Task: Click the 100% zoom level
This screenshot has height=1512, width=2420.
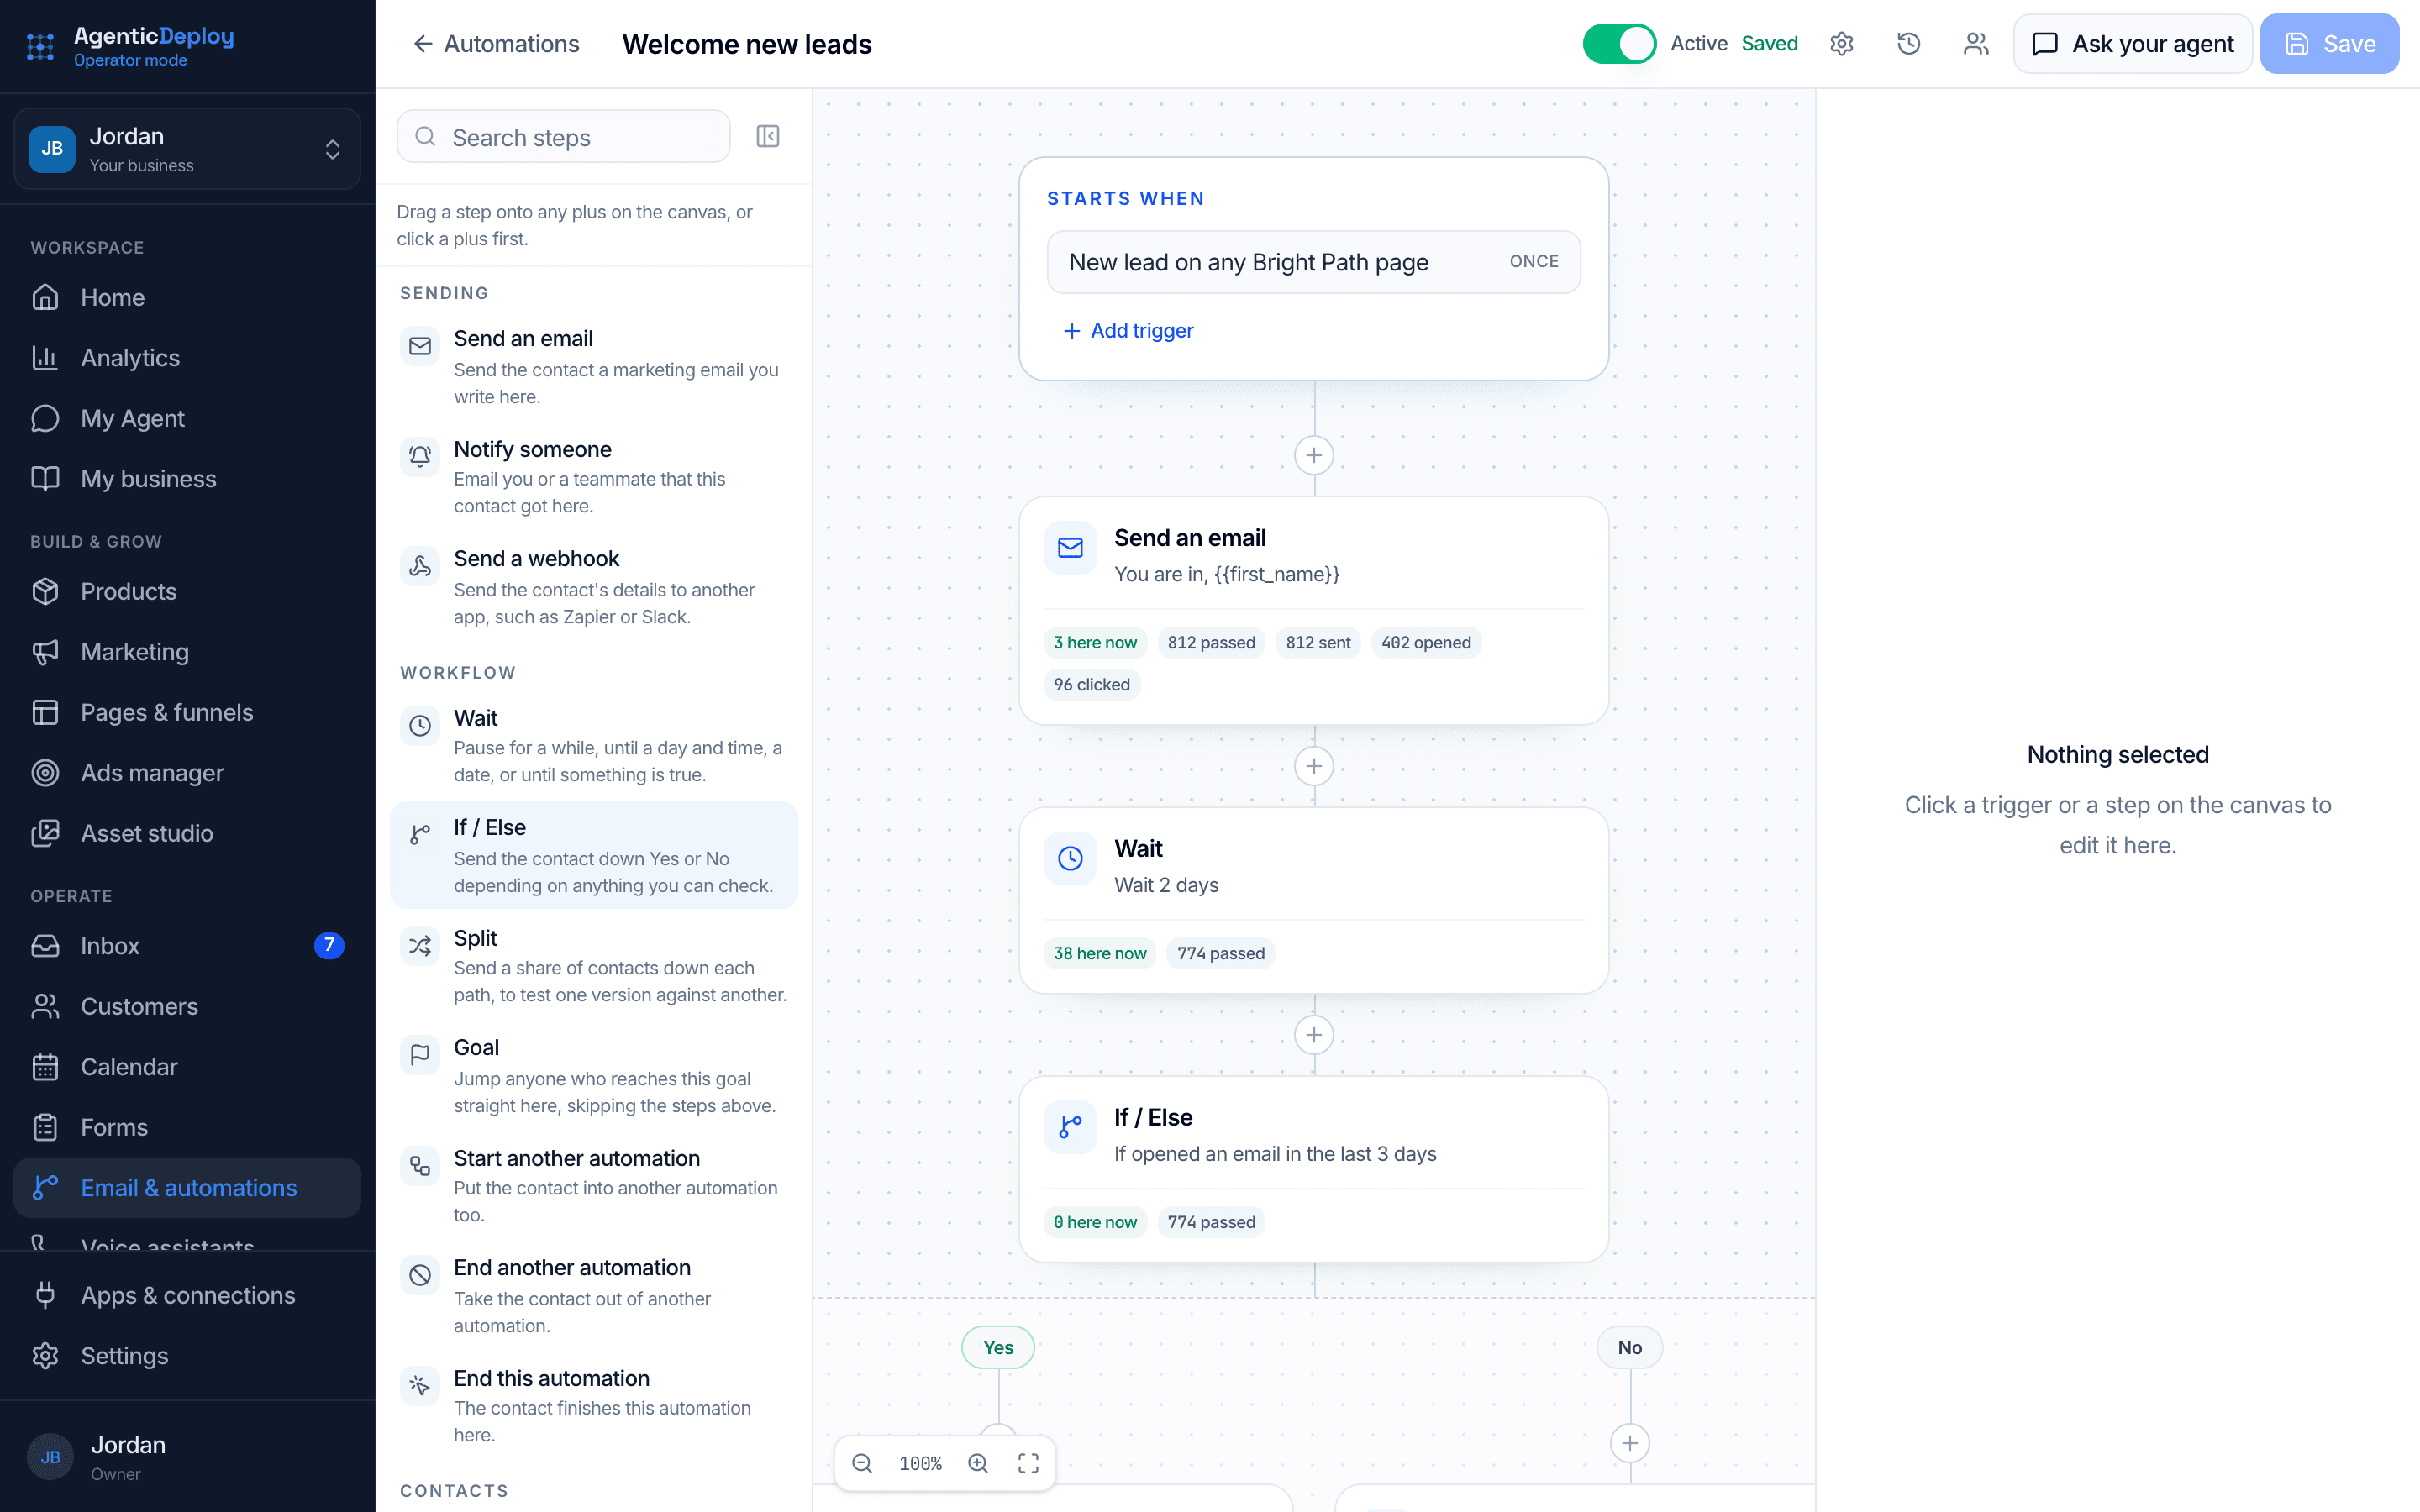Action: point(920,1464)
